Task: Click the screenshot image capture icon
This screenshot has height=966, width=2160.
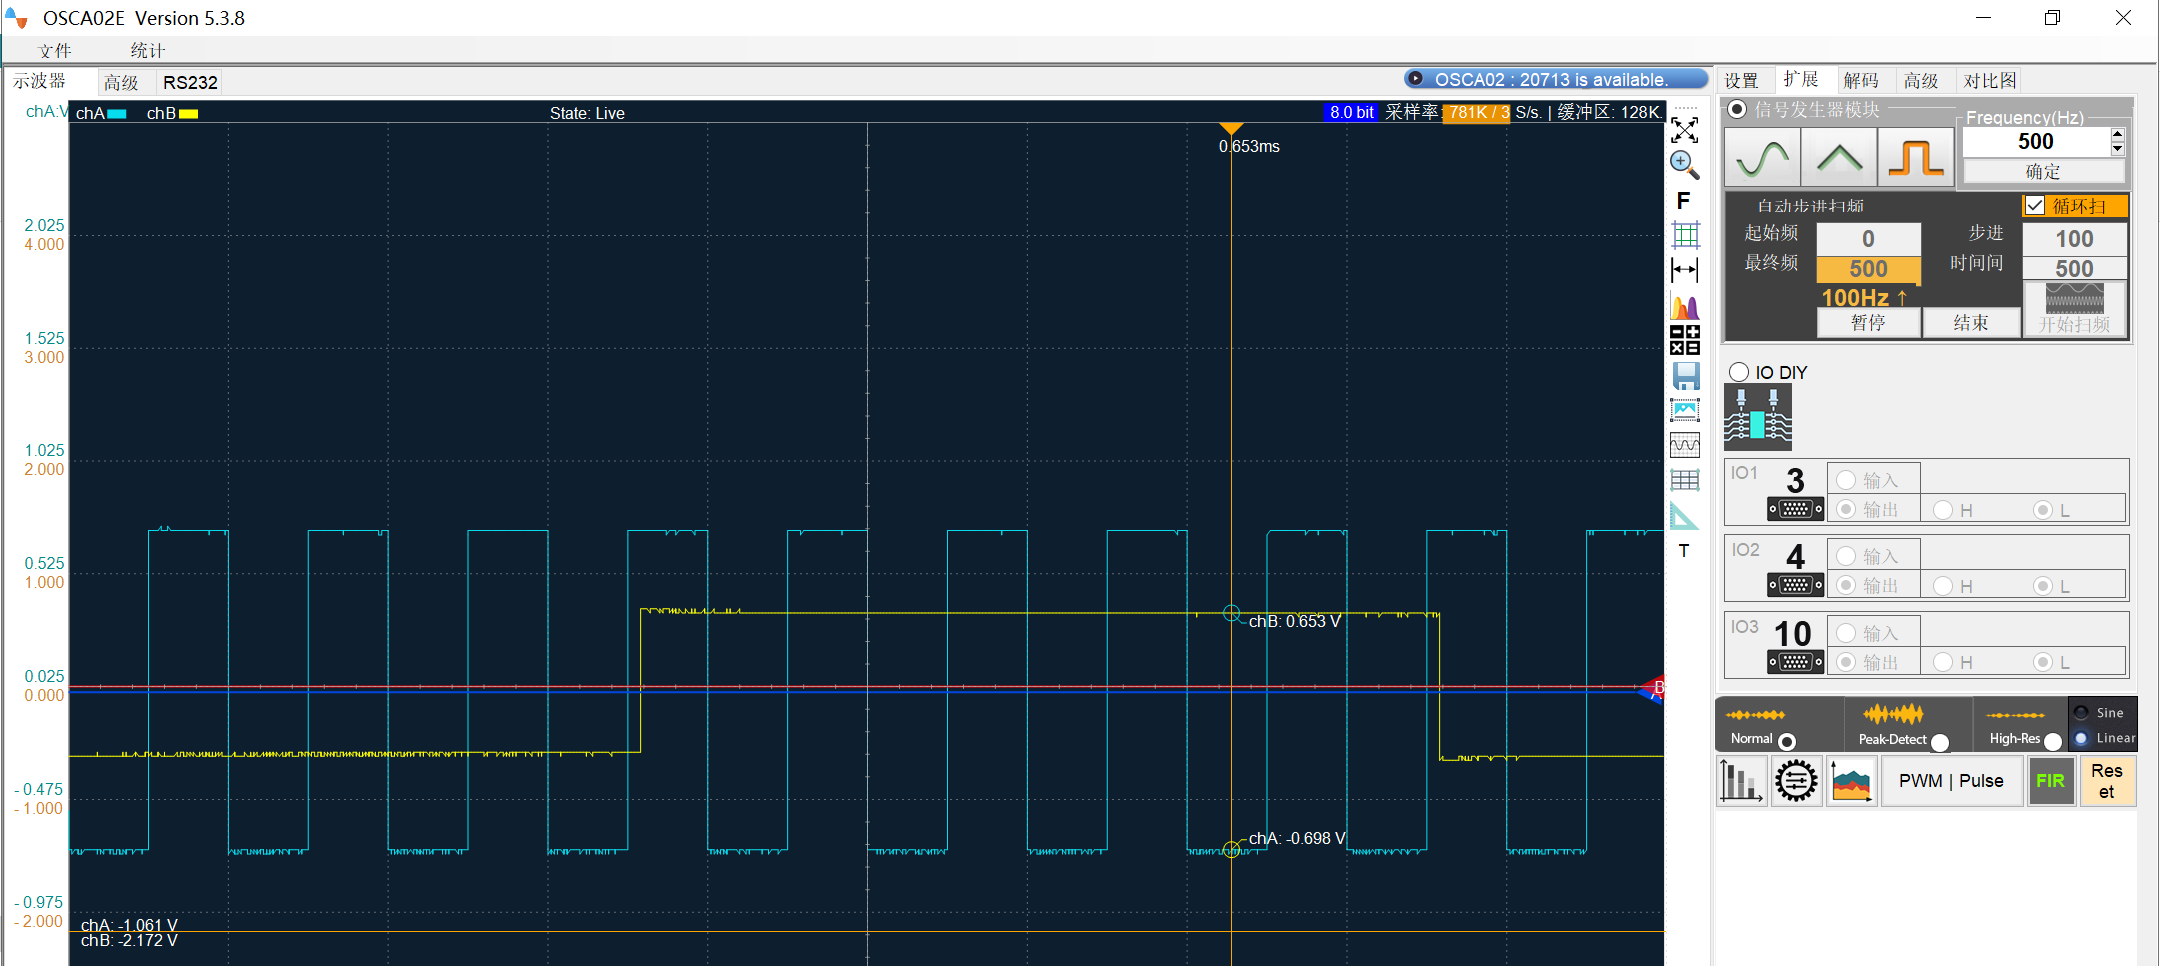Action: tap(1685, 410)
